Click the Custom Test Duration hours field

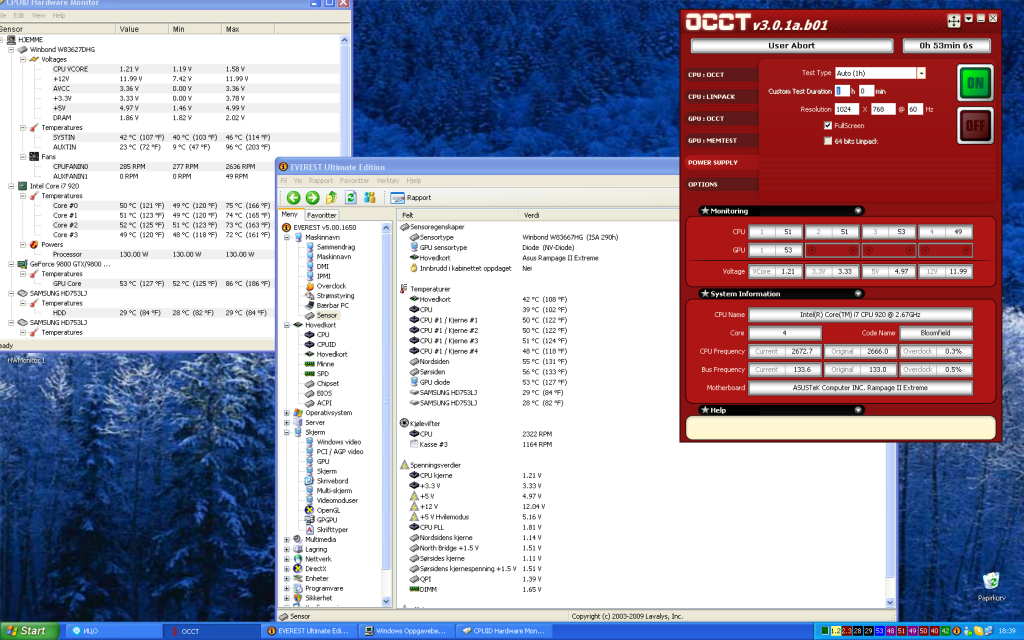pos(842,91)
